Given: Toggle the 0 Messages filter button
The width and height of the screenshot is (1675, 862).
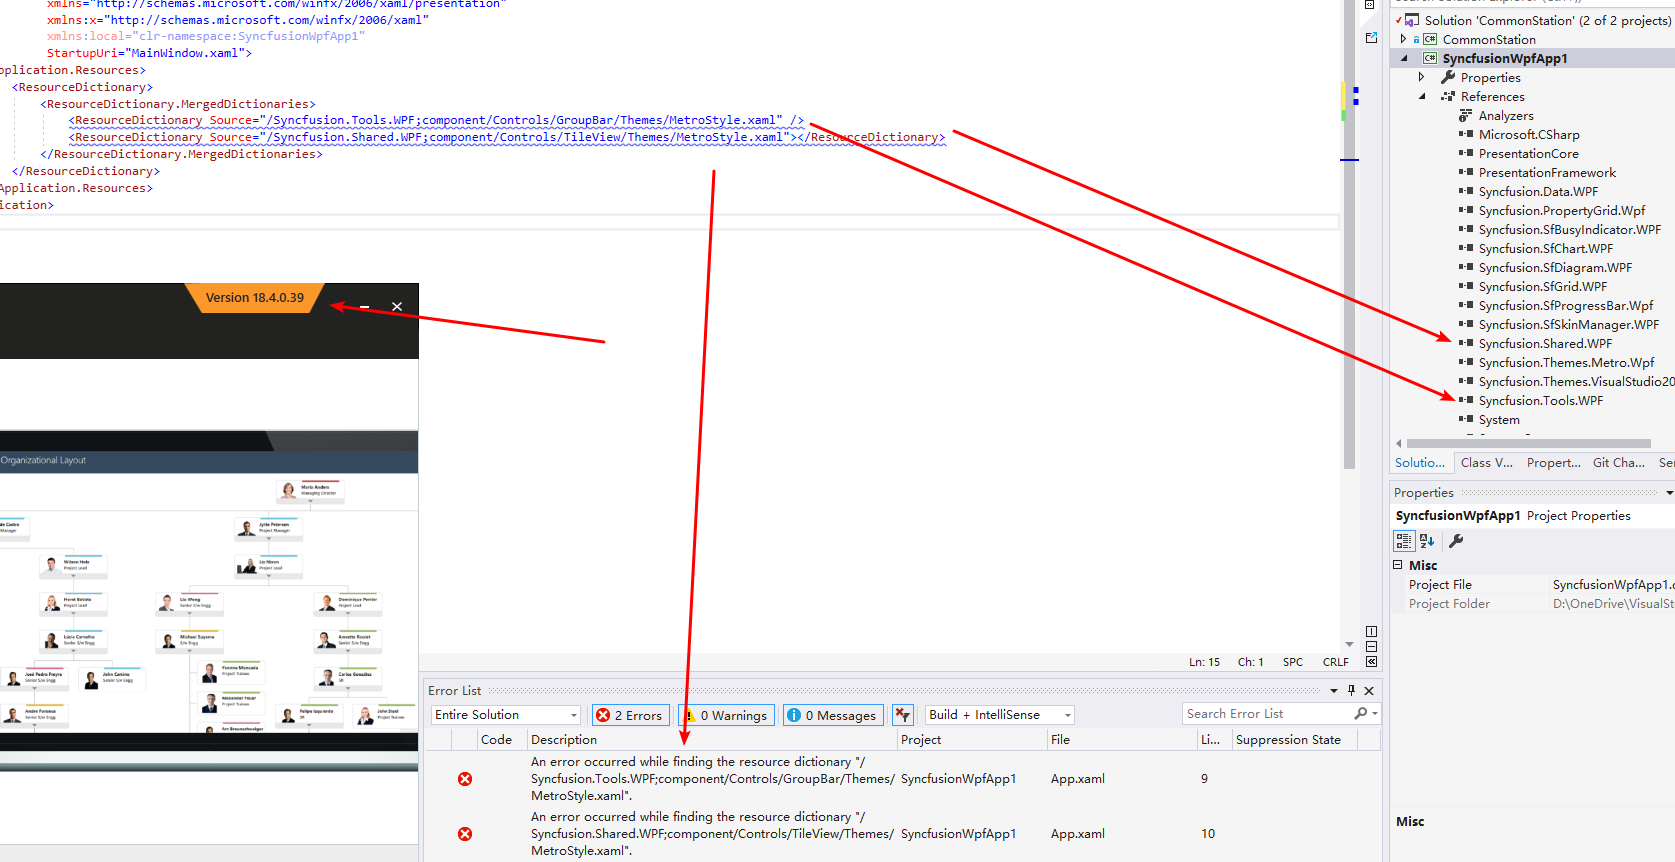Looking at the screenshot, I should (x=832, y=715).
